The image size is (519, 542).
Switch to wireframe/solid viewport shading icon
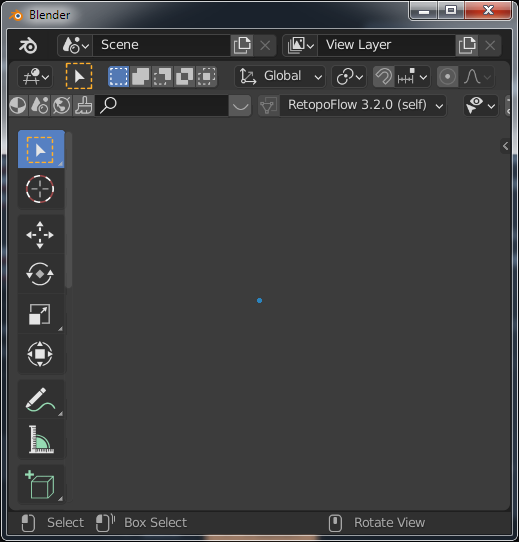click(x=18, y=105)
